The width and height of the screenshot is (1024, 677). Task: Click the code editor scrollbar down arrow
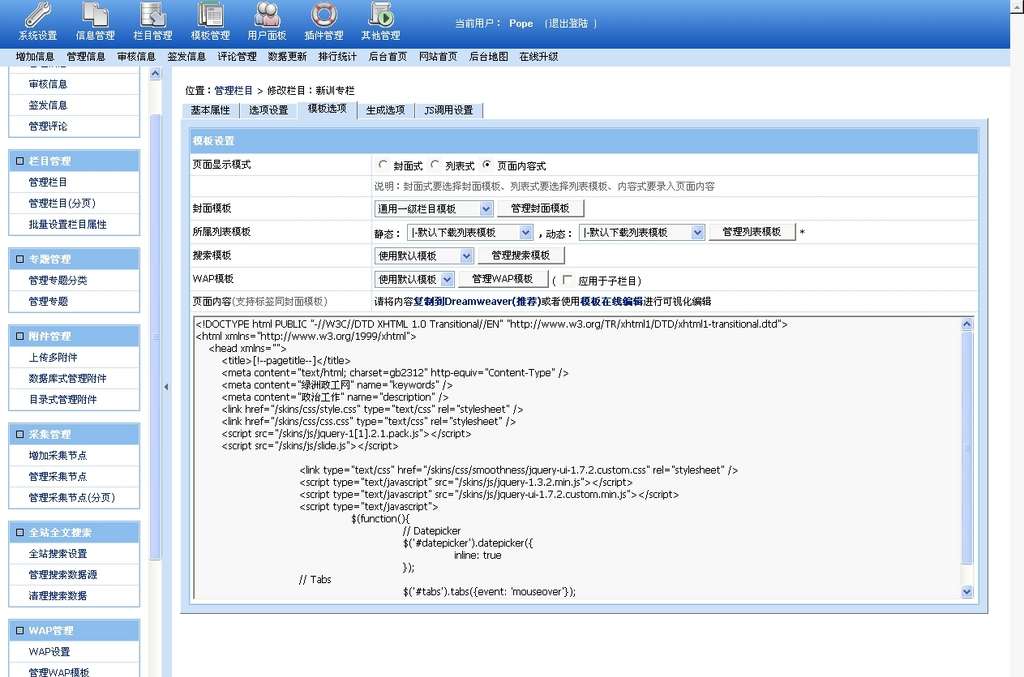click(x=967, y=591)
